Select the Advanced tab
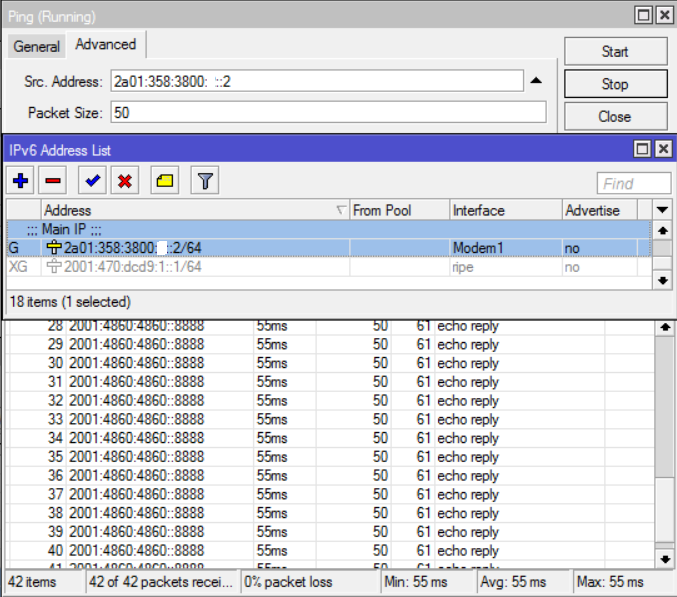Screen dimensions: 677x597 [106, 45]
